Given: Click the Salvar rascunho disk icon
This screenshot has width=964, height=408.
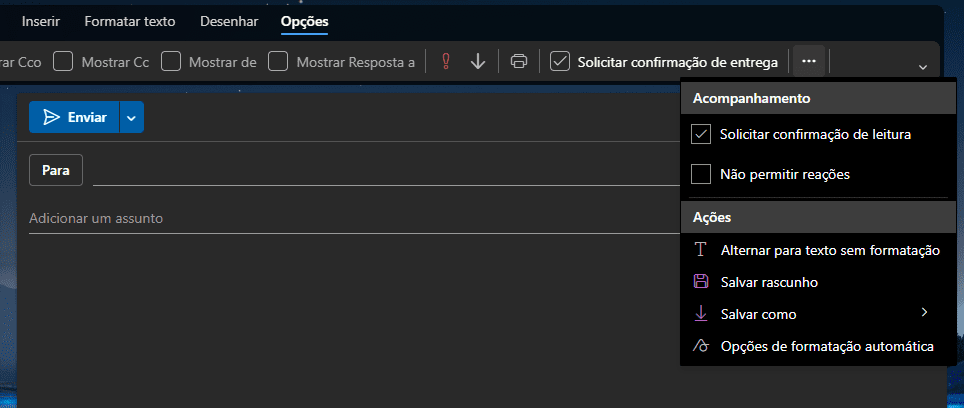Looking at the screenshot, I should click(x=701, y=282).
